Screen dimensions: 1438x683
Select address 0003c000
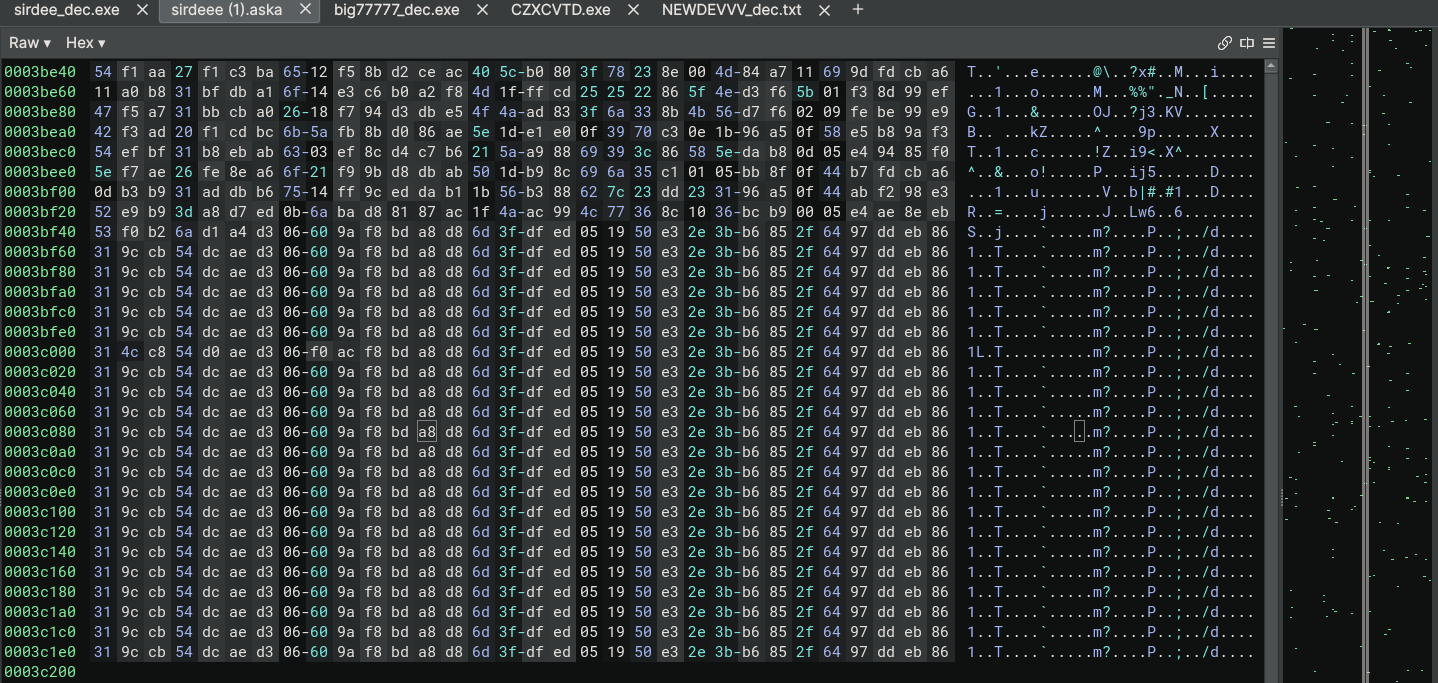[40, 351]
